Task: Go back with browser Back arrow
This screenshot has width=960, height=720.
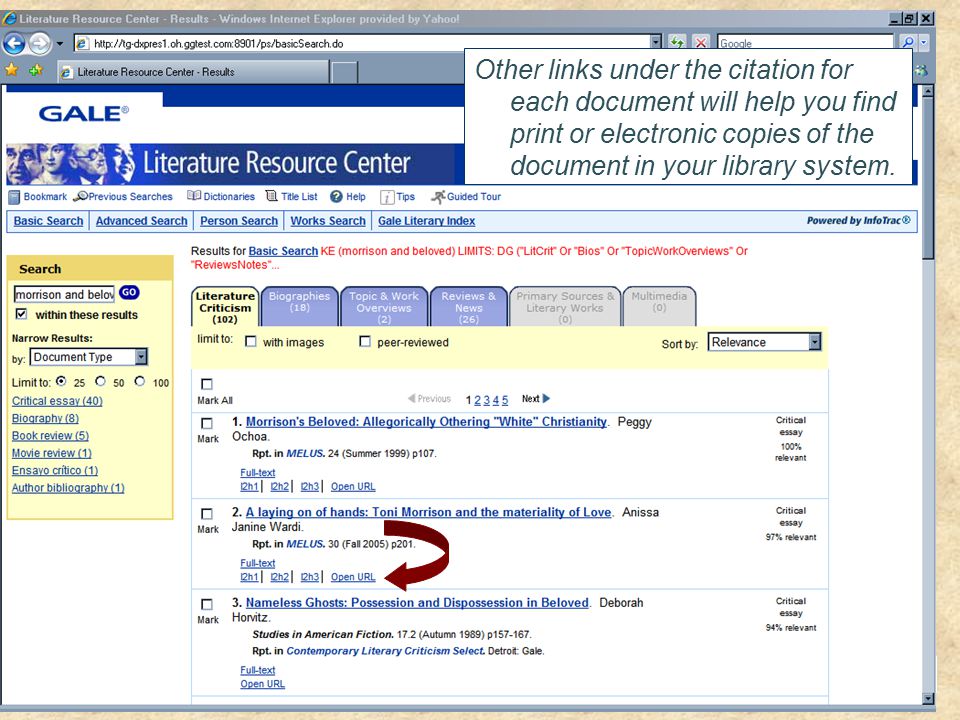Action: point(14,43)
